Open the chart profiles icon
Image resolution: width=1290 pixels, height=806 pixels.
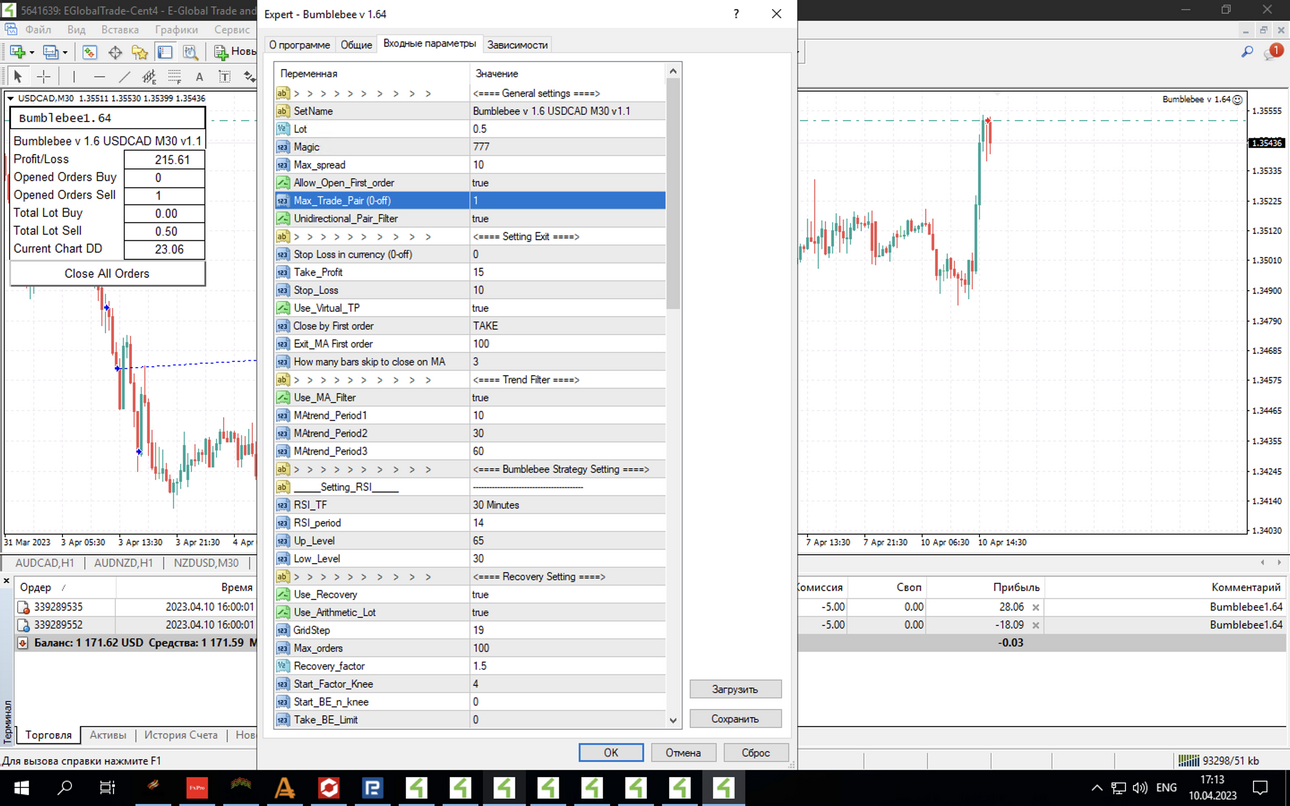click(x=51, y=52)
